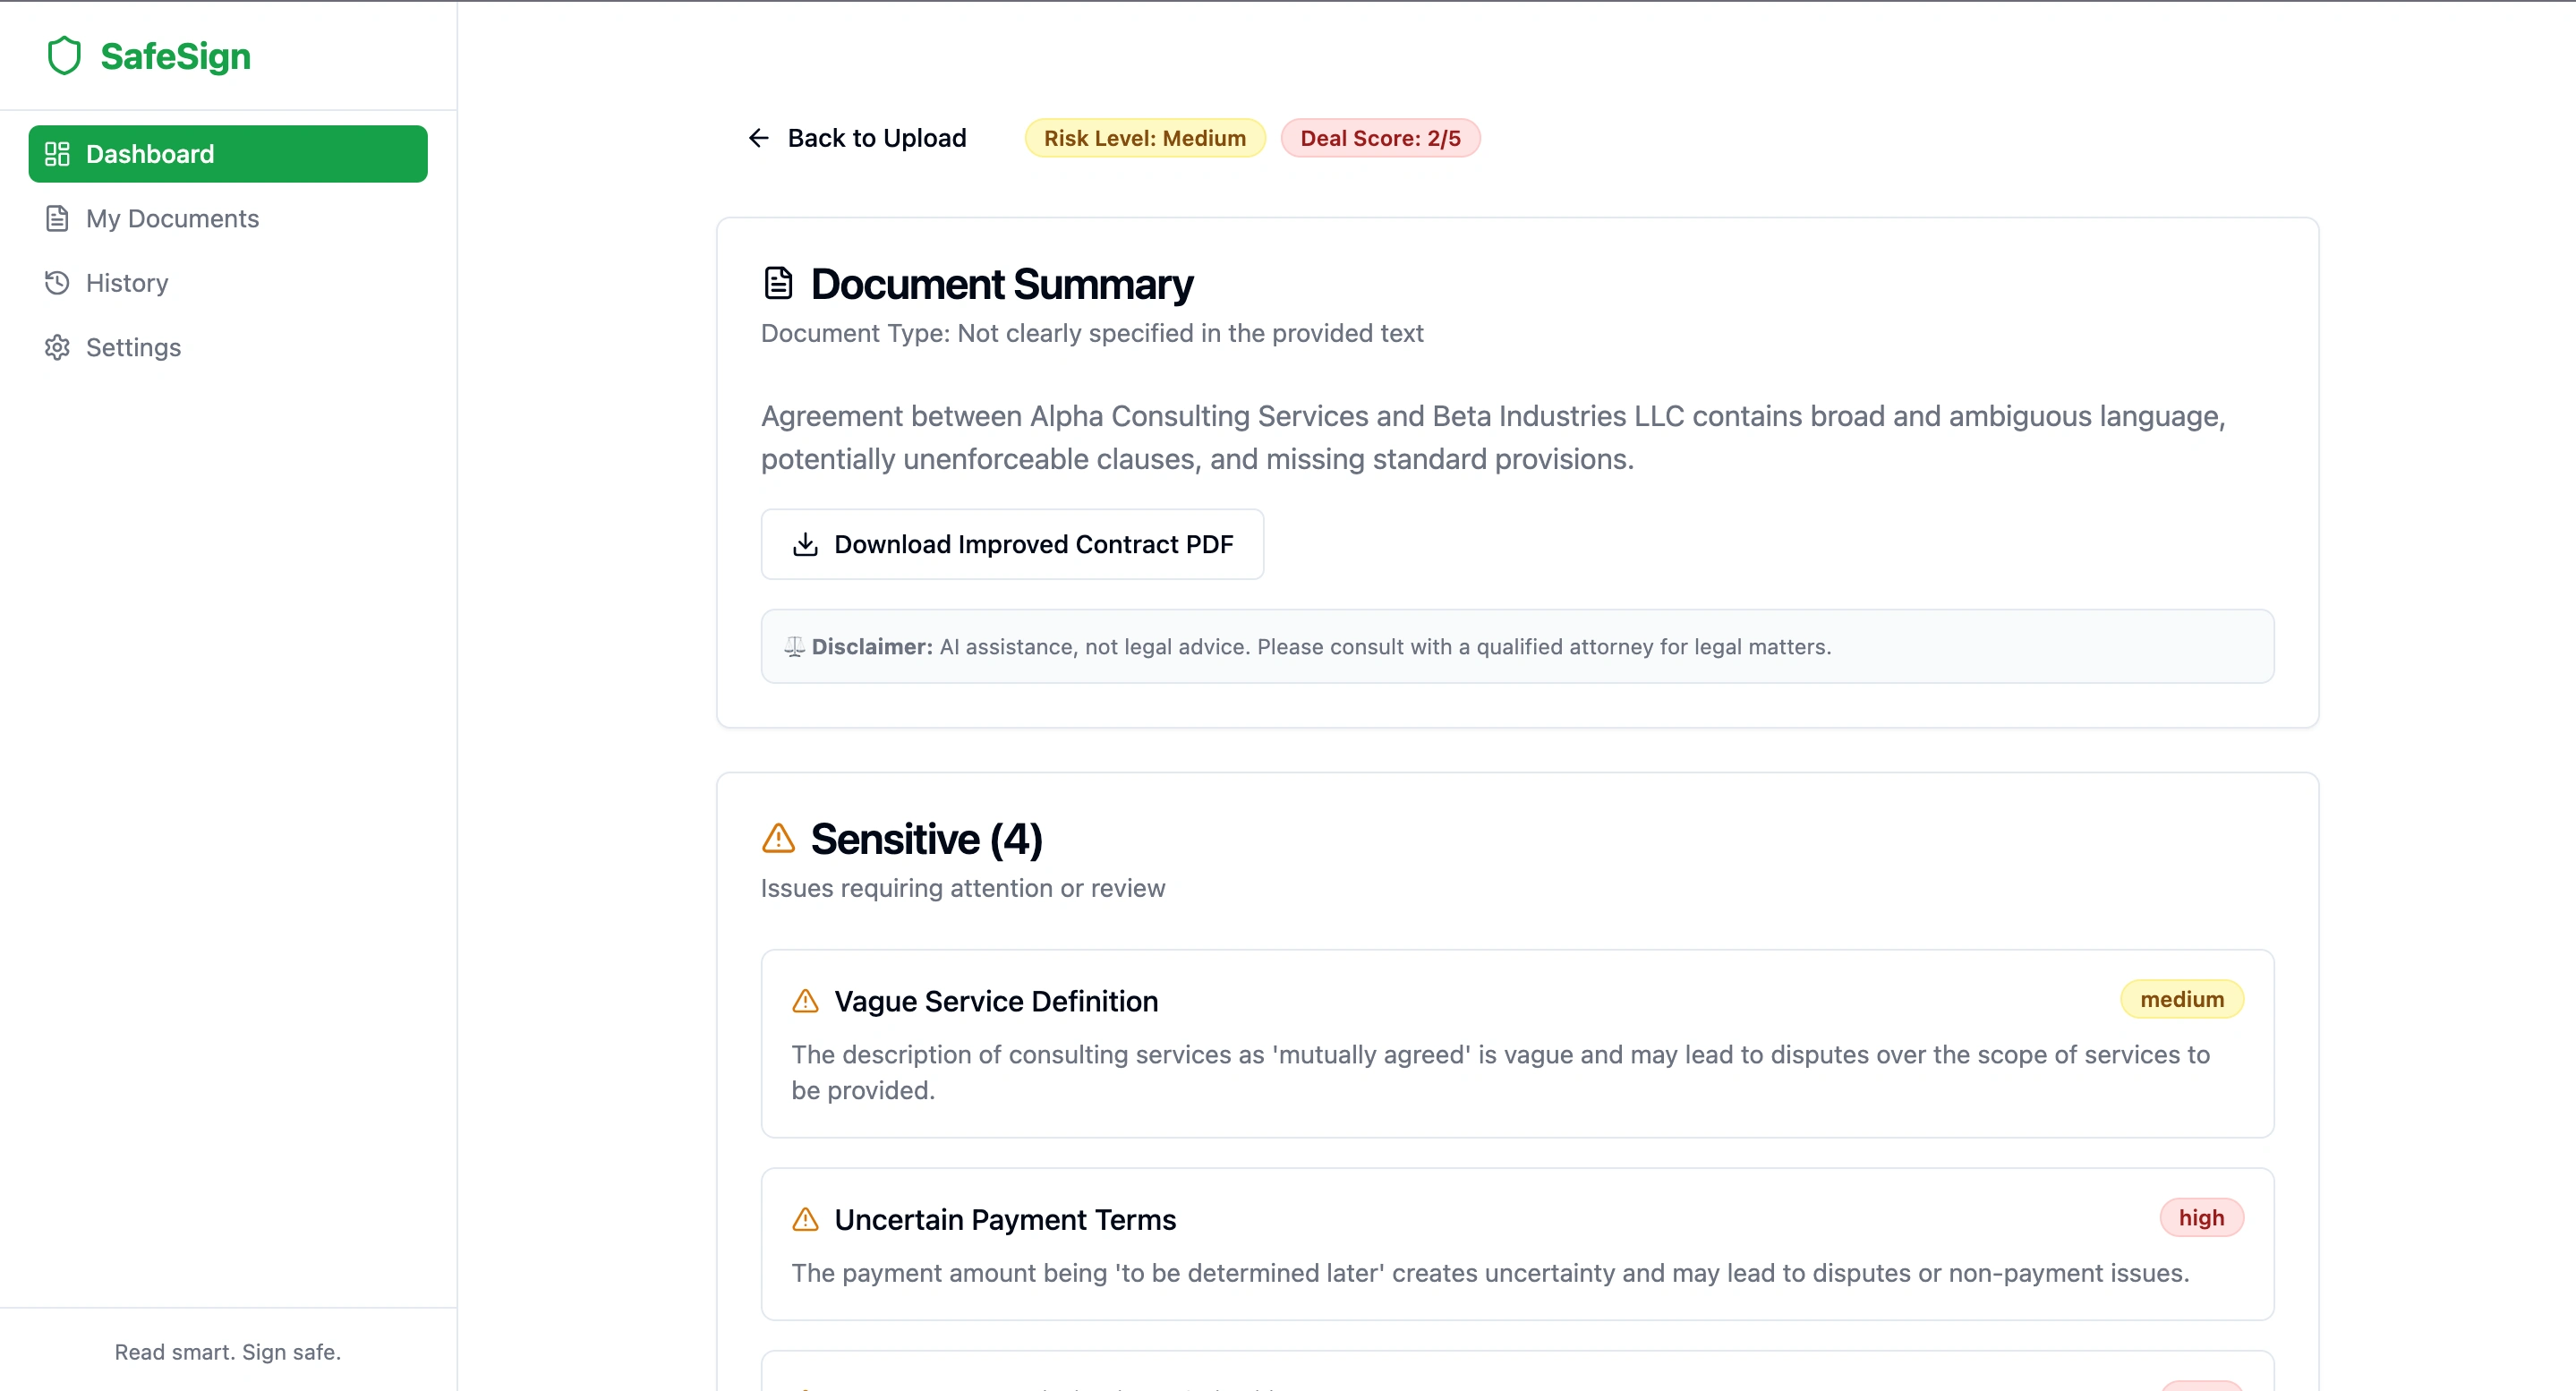Click the History clock icon
Screen dimensions: 2576x1391
(x=57, y=283)
